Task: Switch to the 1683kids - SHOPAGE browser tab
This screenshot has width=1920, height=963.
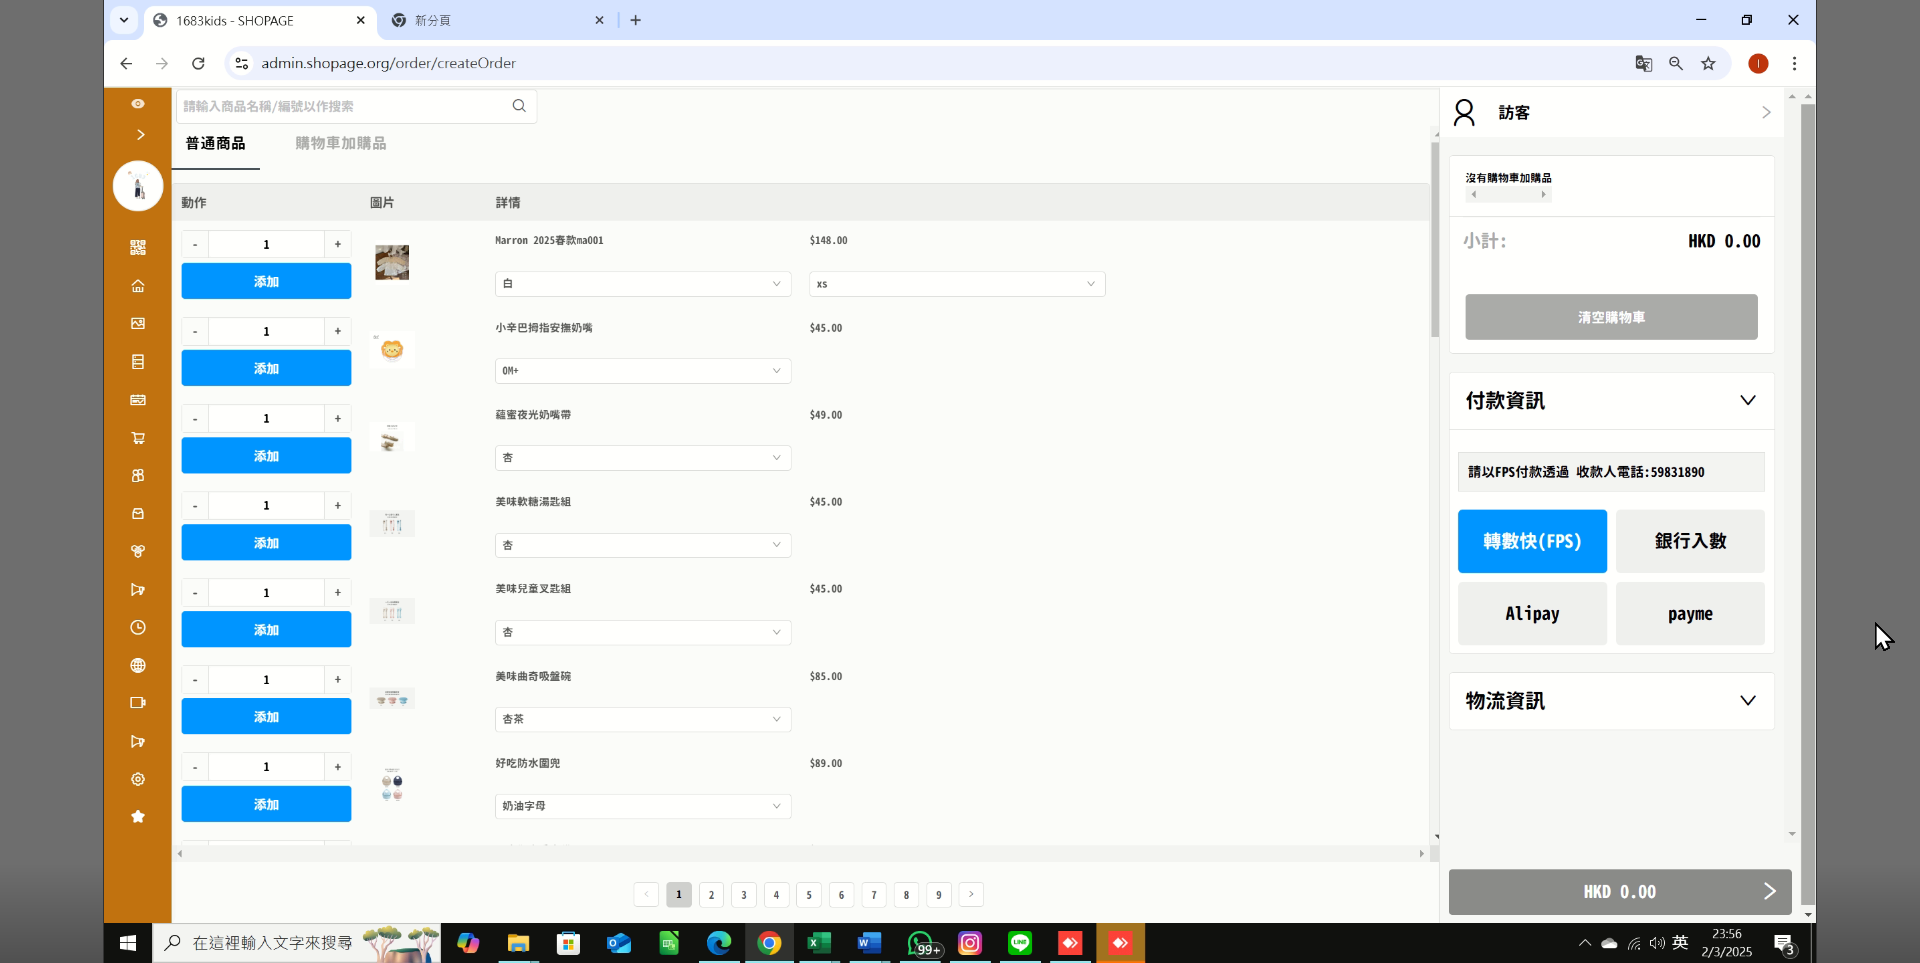Action: click(260, 20)
